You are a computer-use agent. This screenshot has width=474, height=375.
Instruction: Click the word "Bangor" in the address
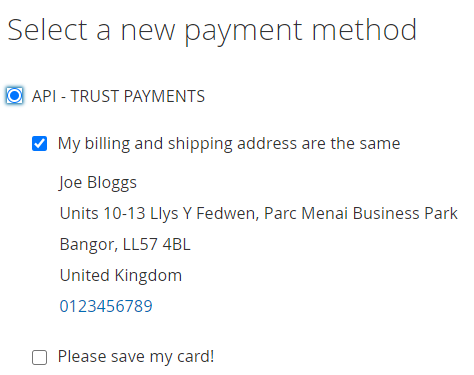point(88,244)
